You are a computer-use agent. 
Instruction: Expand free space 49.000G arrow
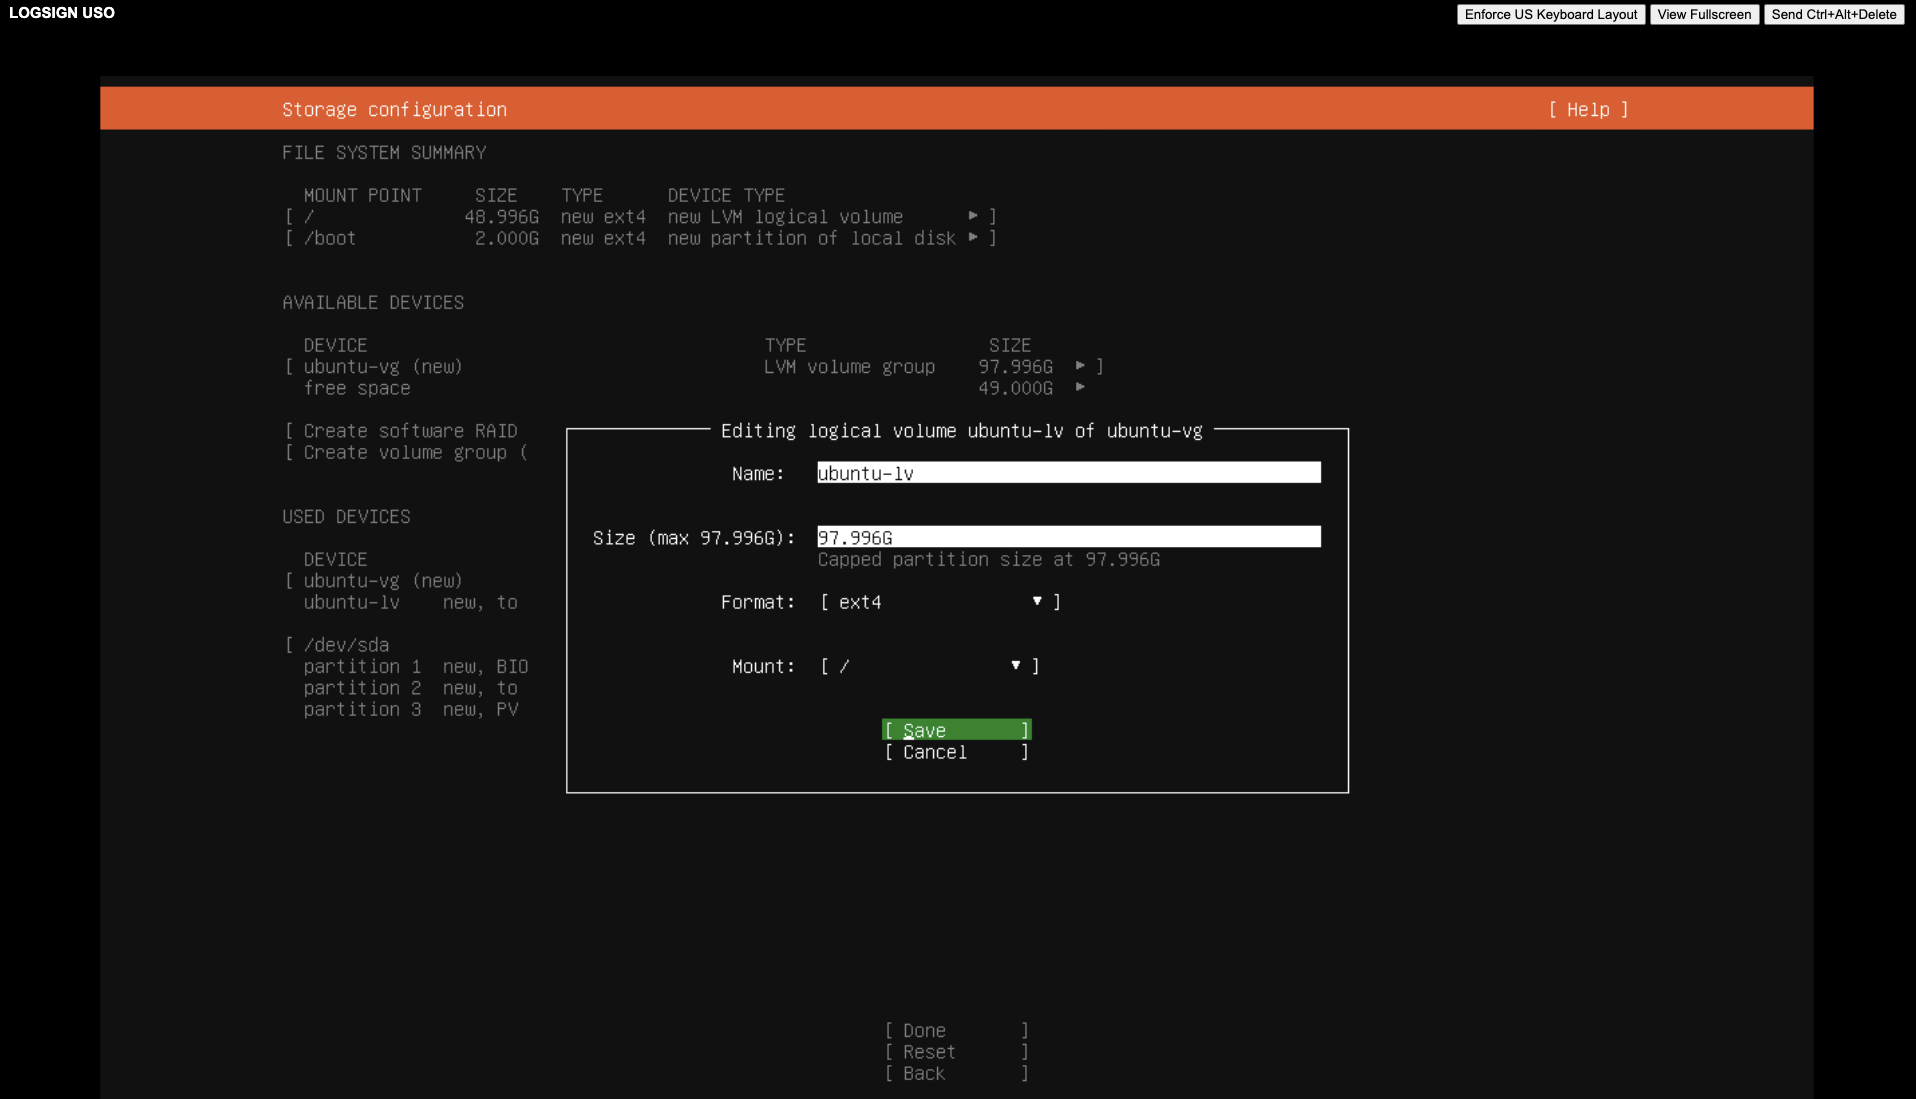point(1080,387)
